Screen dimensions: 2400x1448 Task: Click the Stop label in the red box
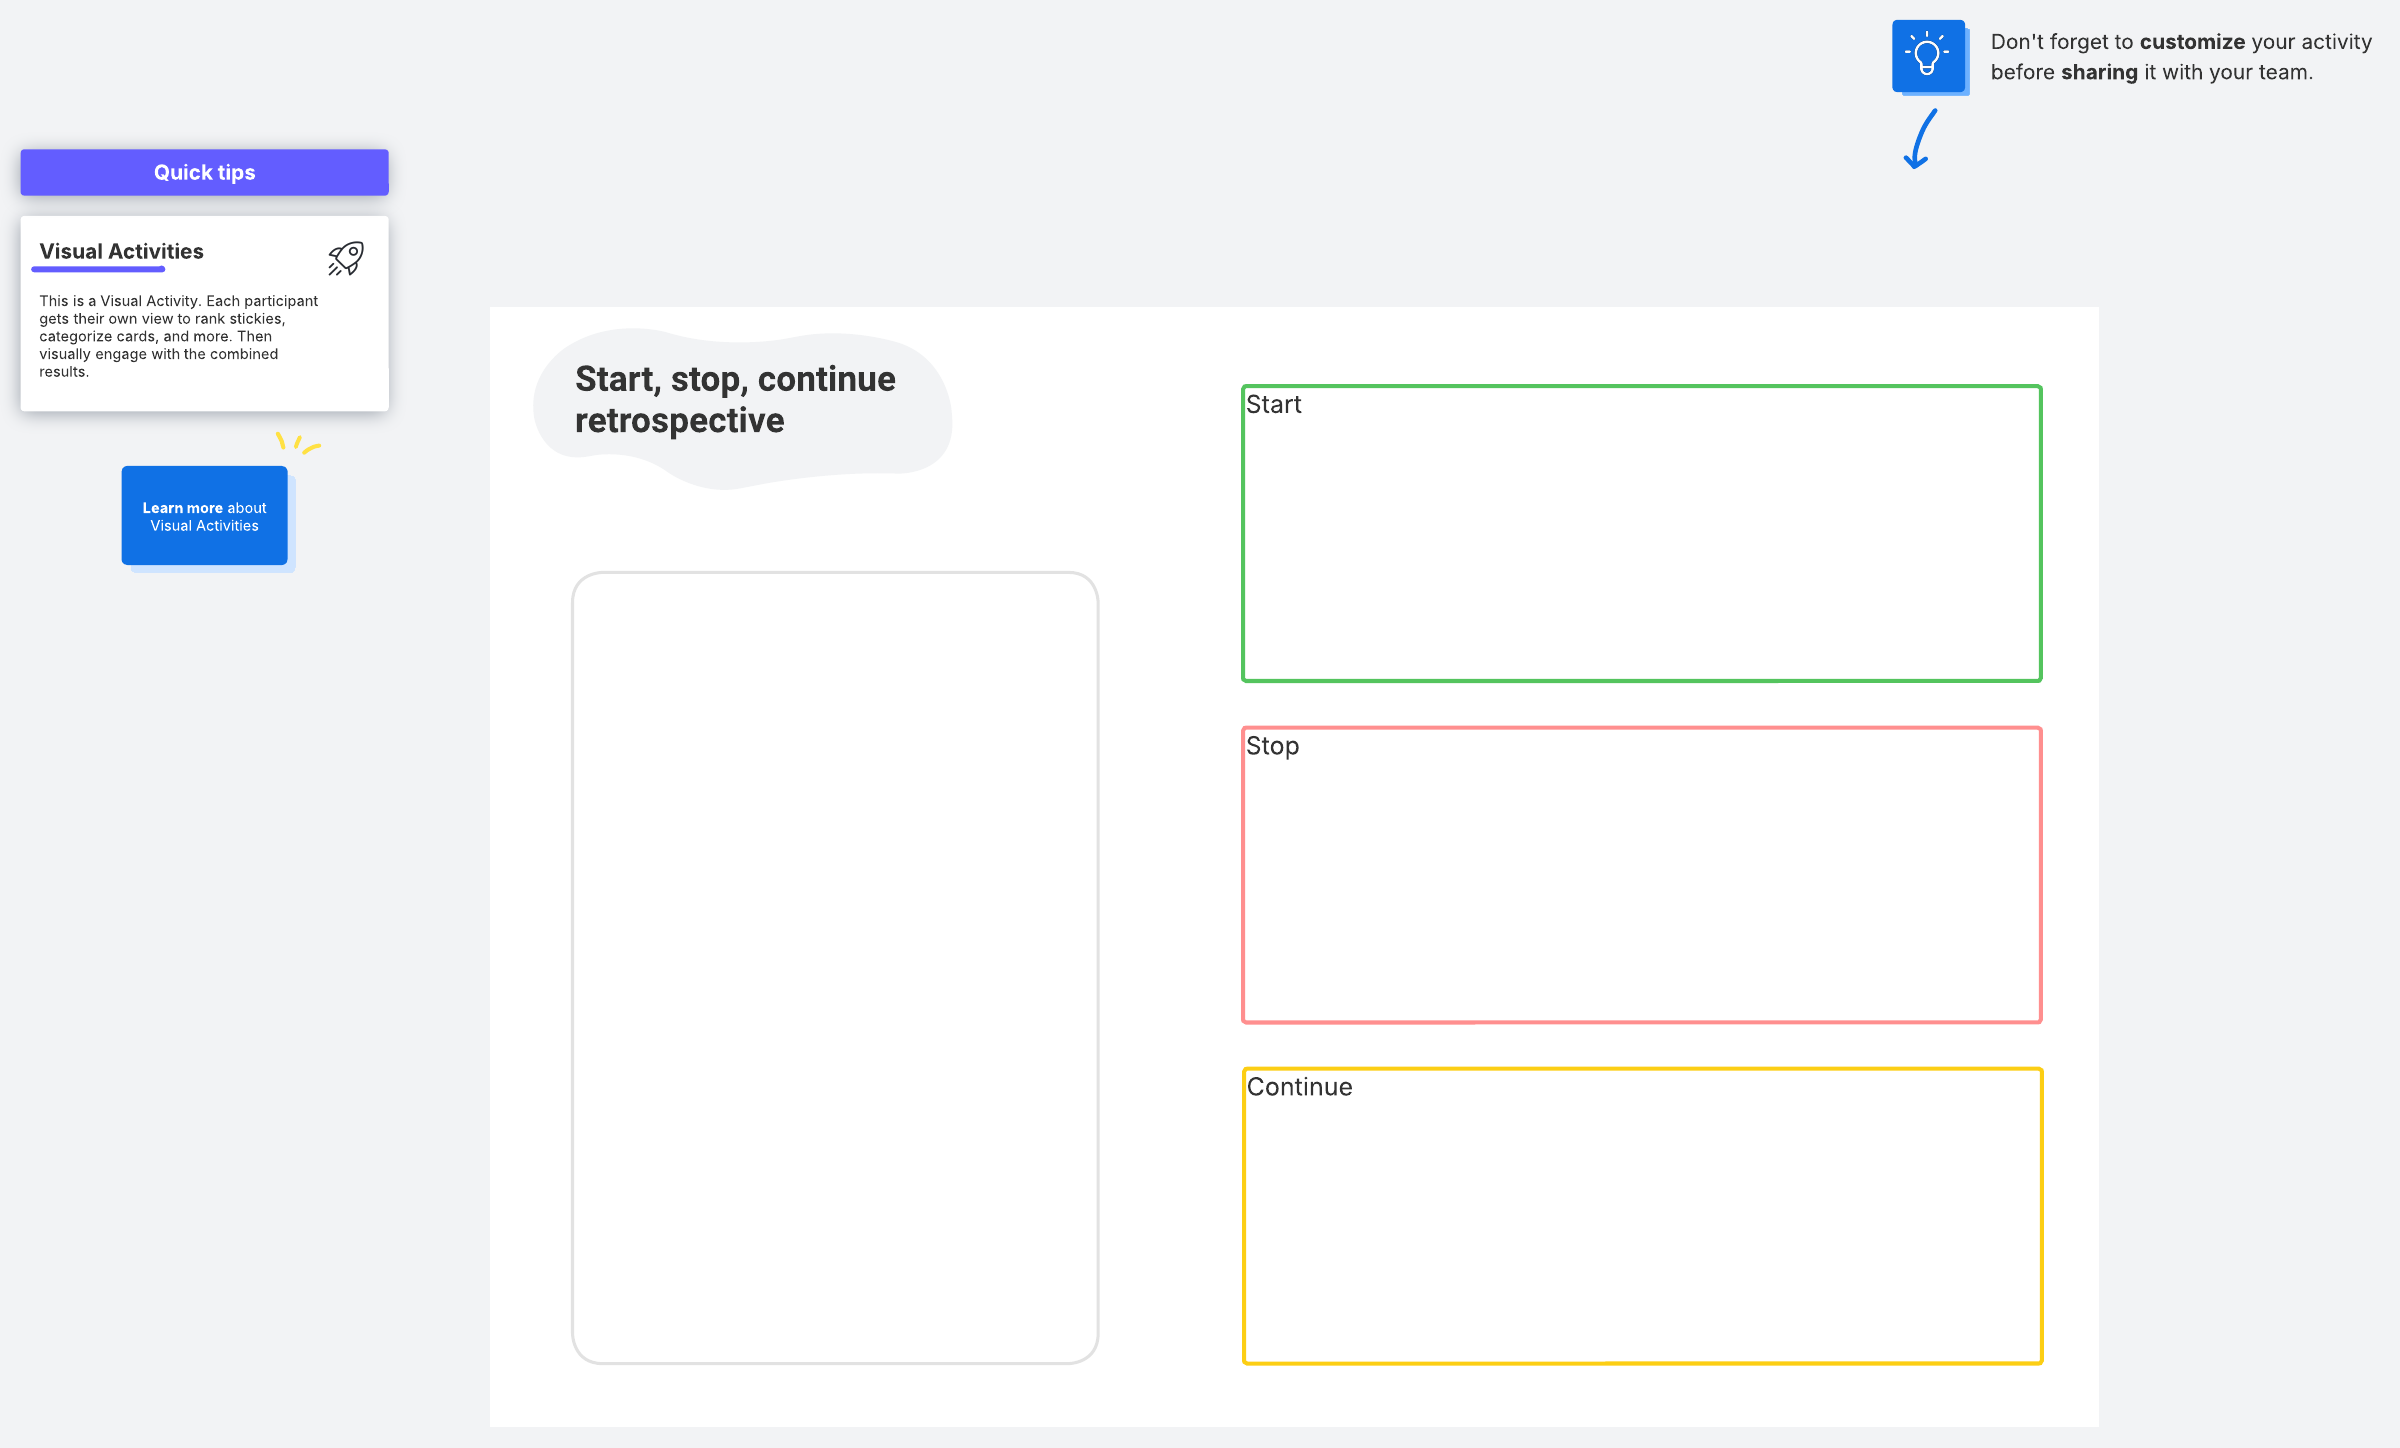1272,746
